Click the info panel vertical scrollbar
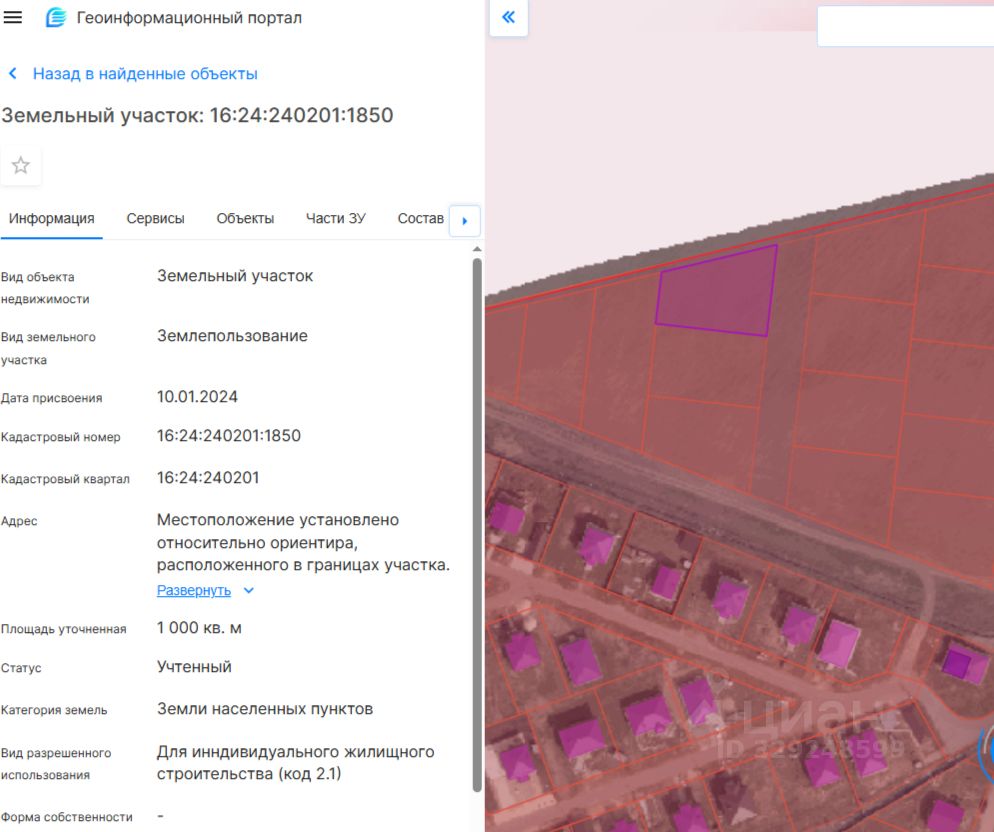This screenshot has width=994, height=832. click(x=477, y=524)
